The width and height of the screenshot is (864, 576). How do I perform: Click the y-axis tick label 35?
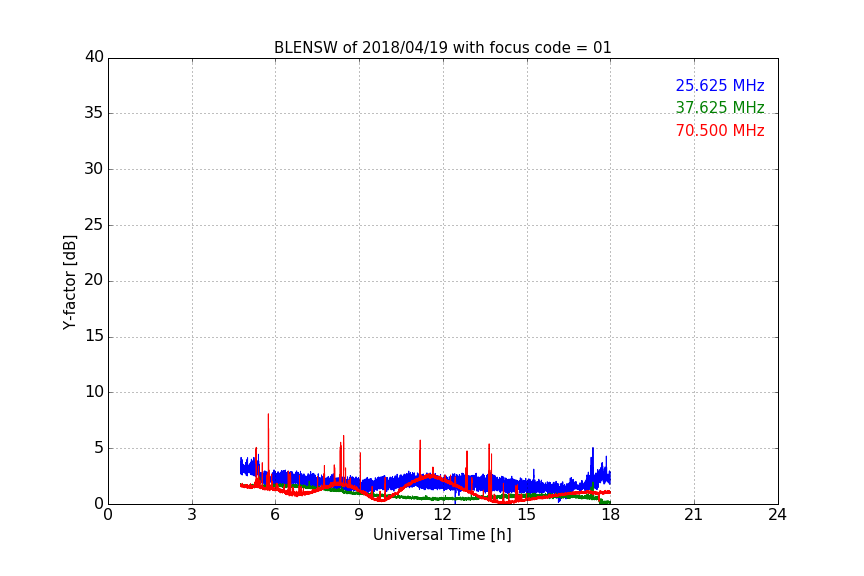(94, 113)
